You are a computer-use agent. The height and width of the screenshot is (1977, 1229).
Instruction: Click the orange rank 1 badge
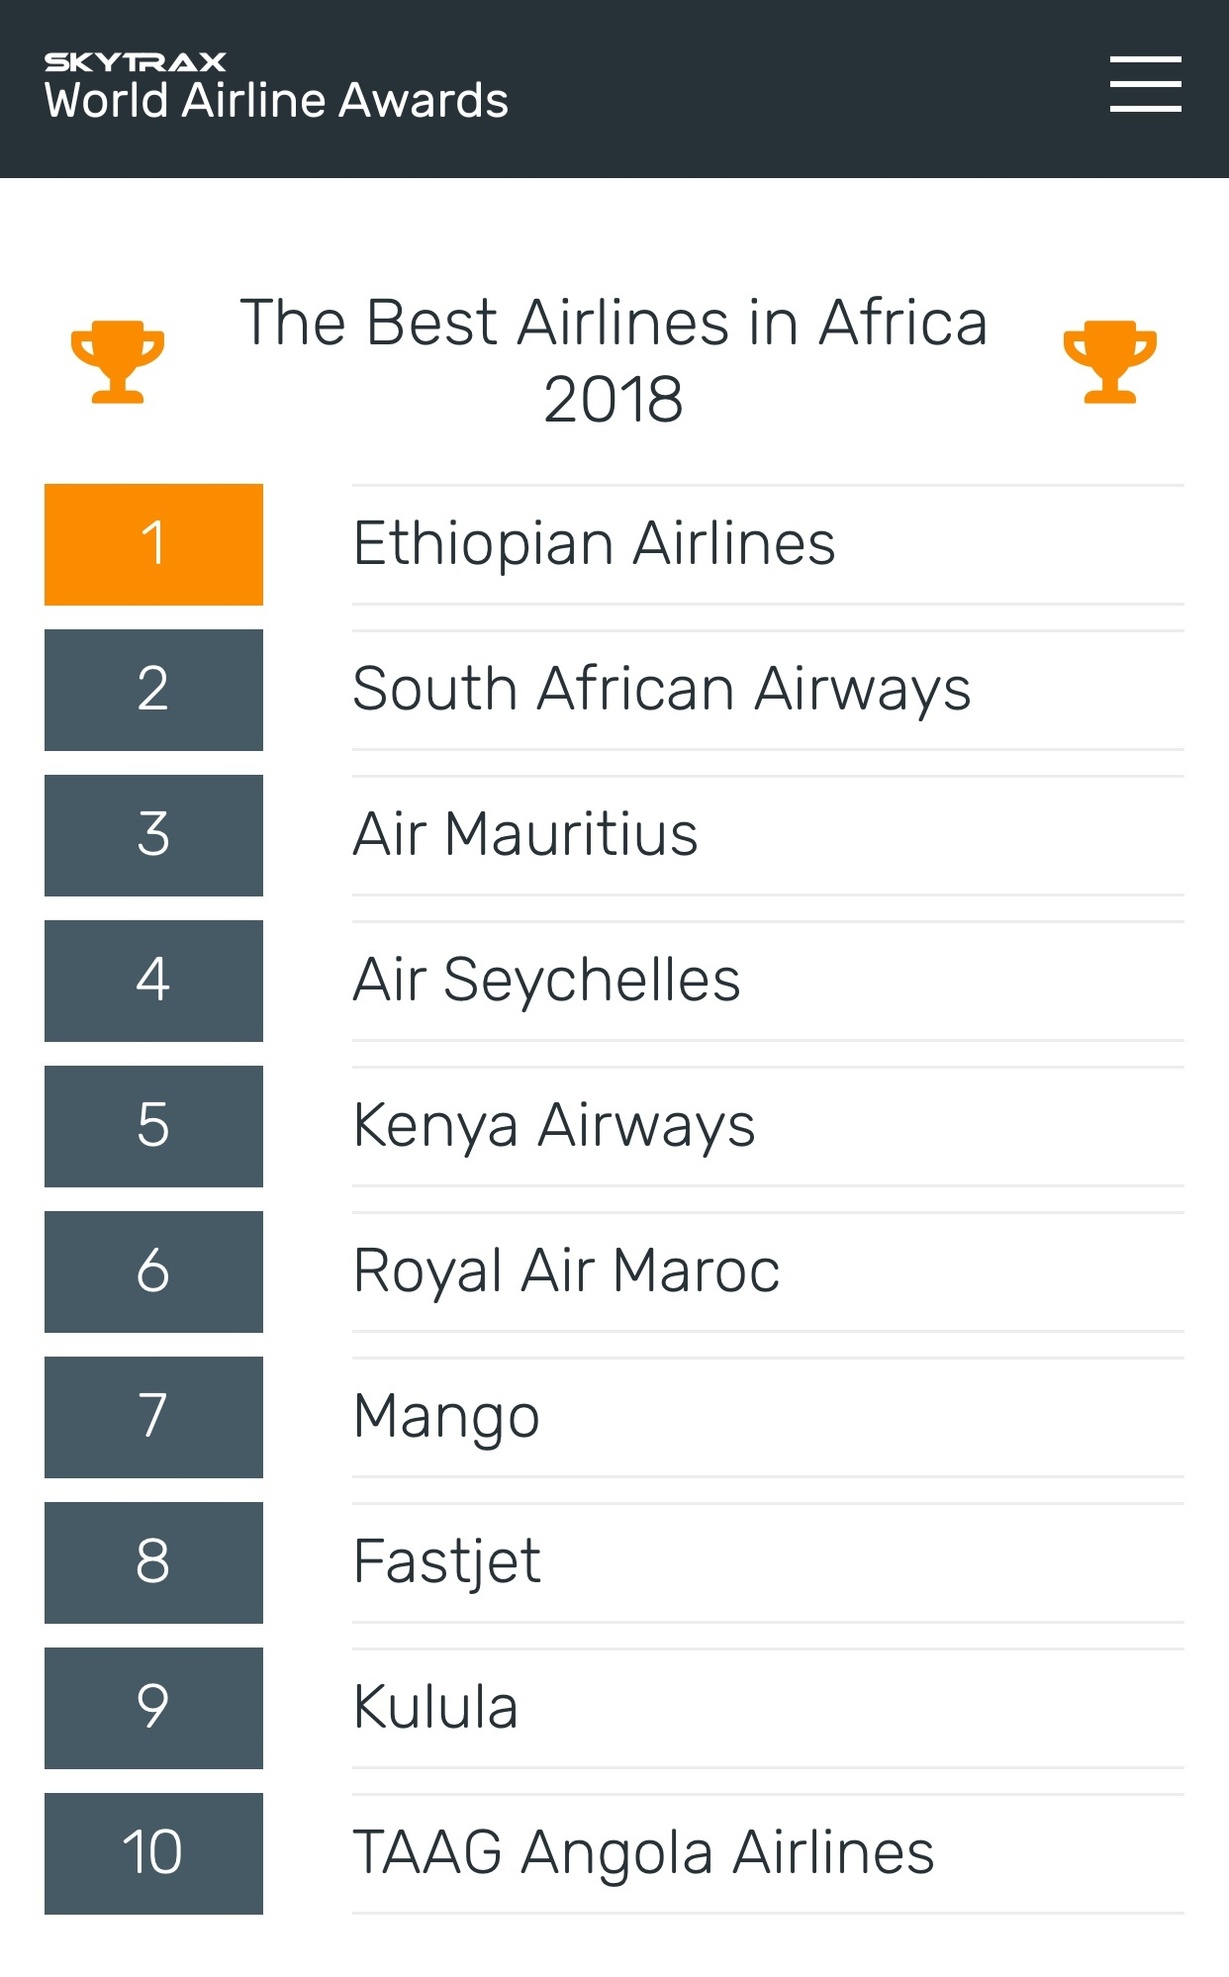(153, 544)
